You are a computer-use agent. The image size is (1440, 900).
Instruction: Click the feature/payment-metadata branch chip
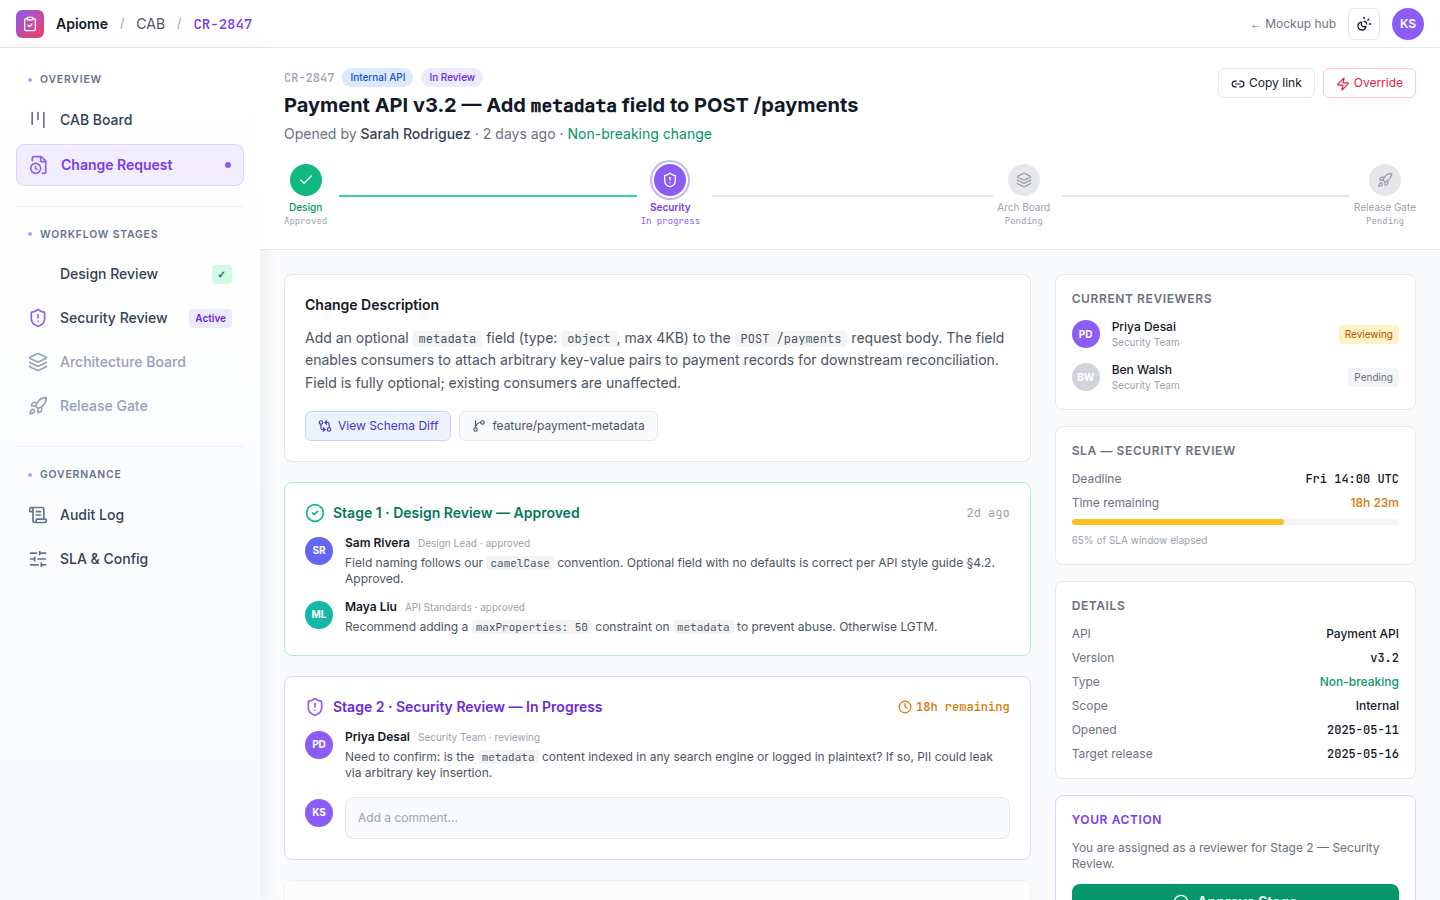(558, 426)
